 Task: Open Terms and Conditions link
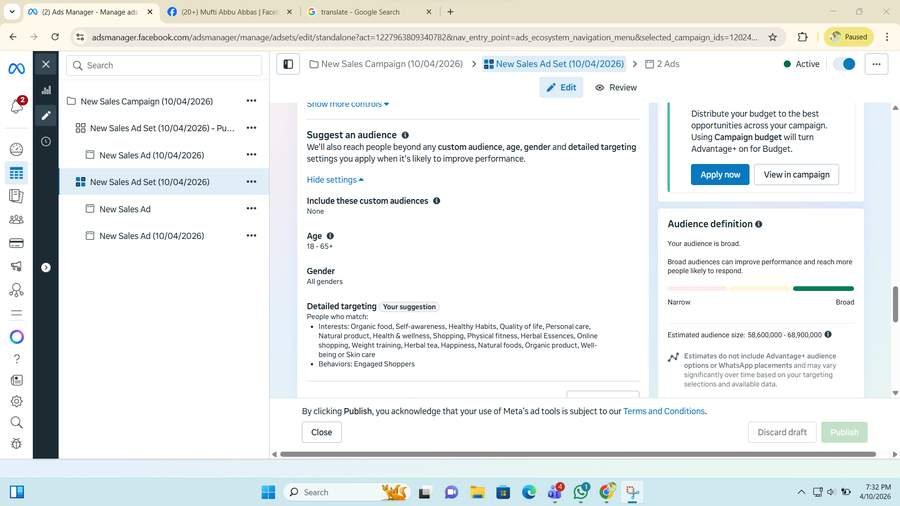point(664,411)
